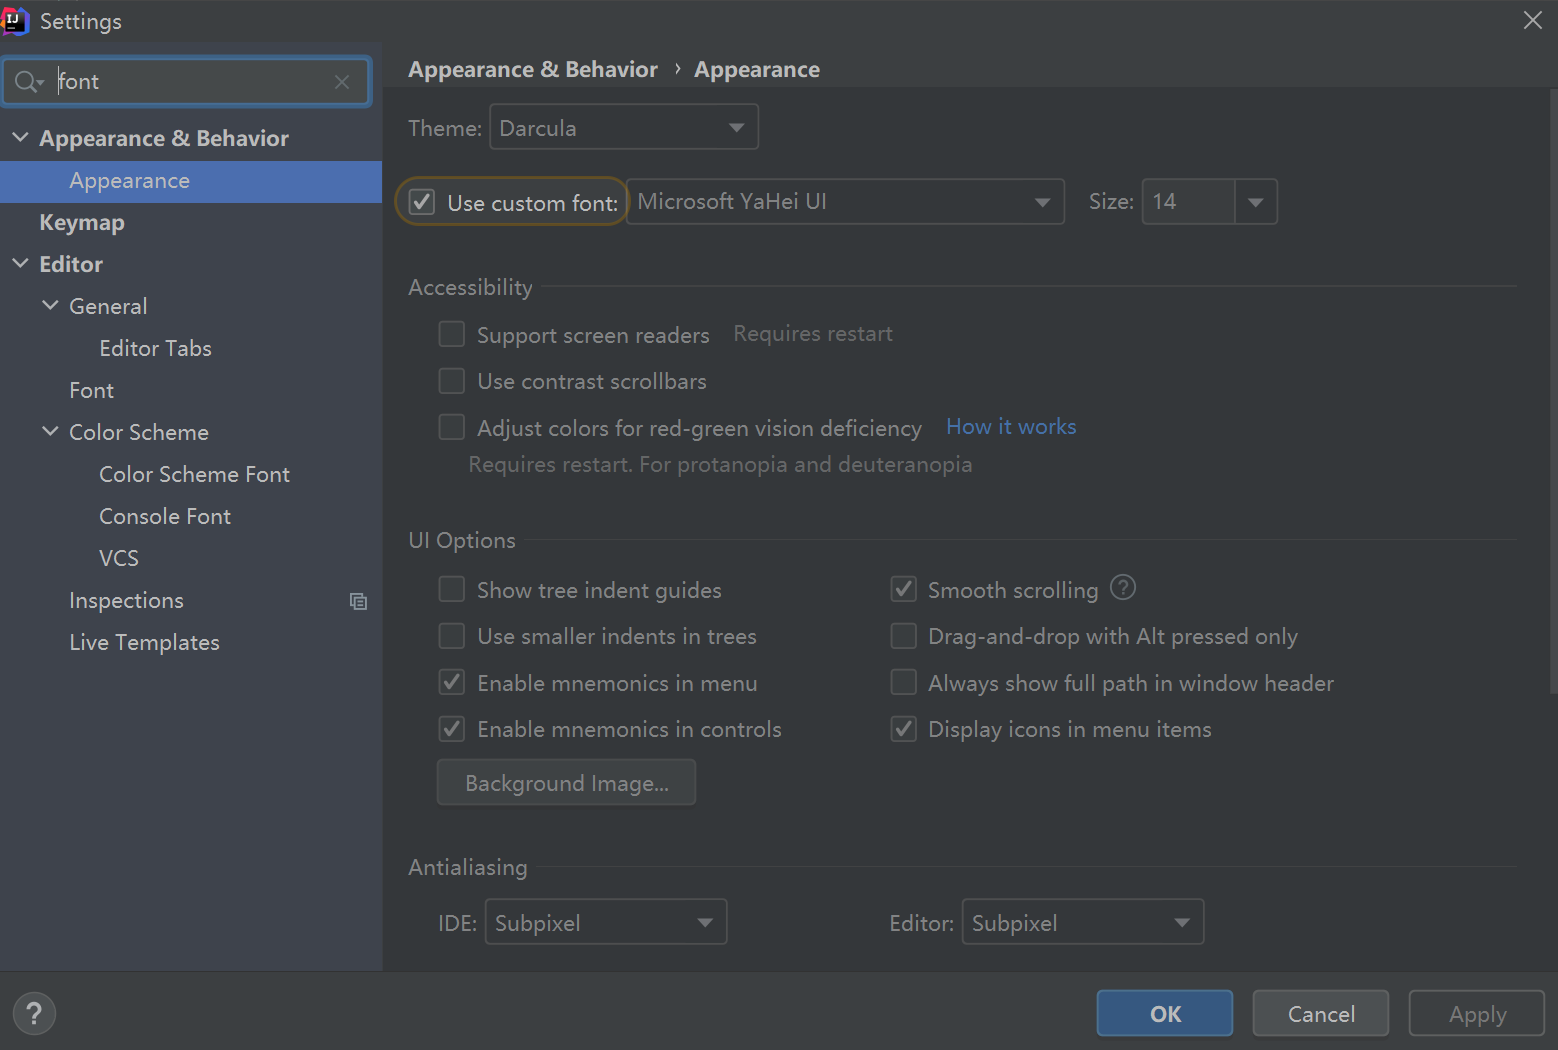Click the vertical scrollbar of settings panel
This screenshot has height=1050, width=1558.
tap(1552, 390)
